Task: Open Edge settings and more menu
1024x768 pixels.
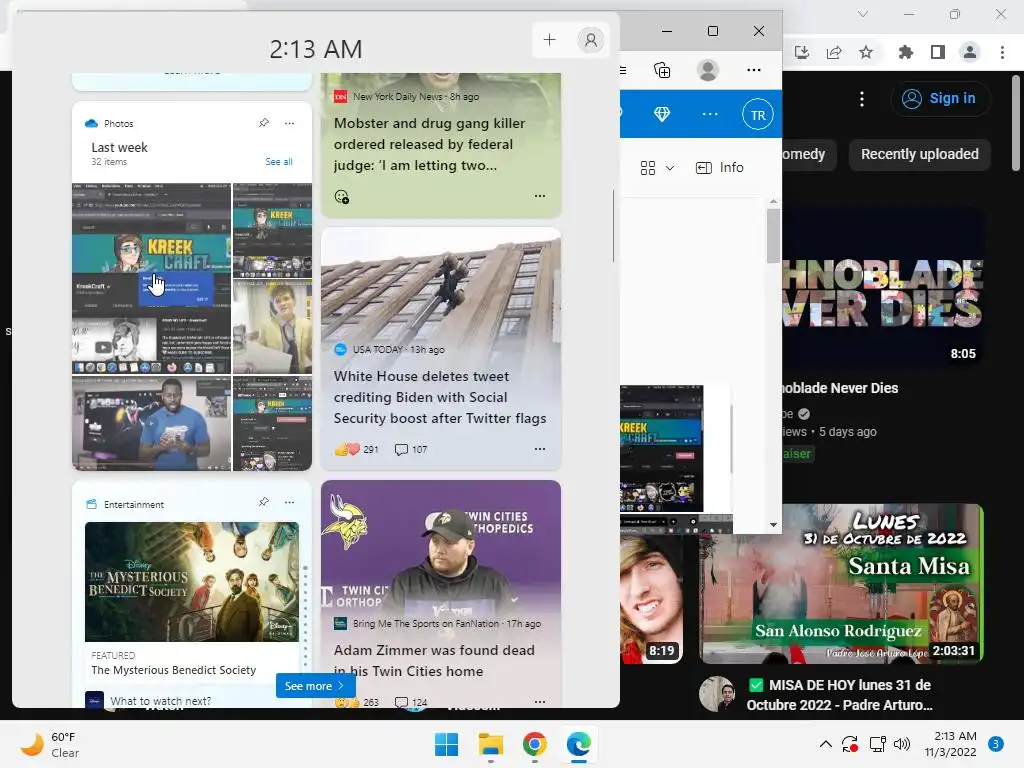Action: pyautogui.click(x=754, y=70)
